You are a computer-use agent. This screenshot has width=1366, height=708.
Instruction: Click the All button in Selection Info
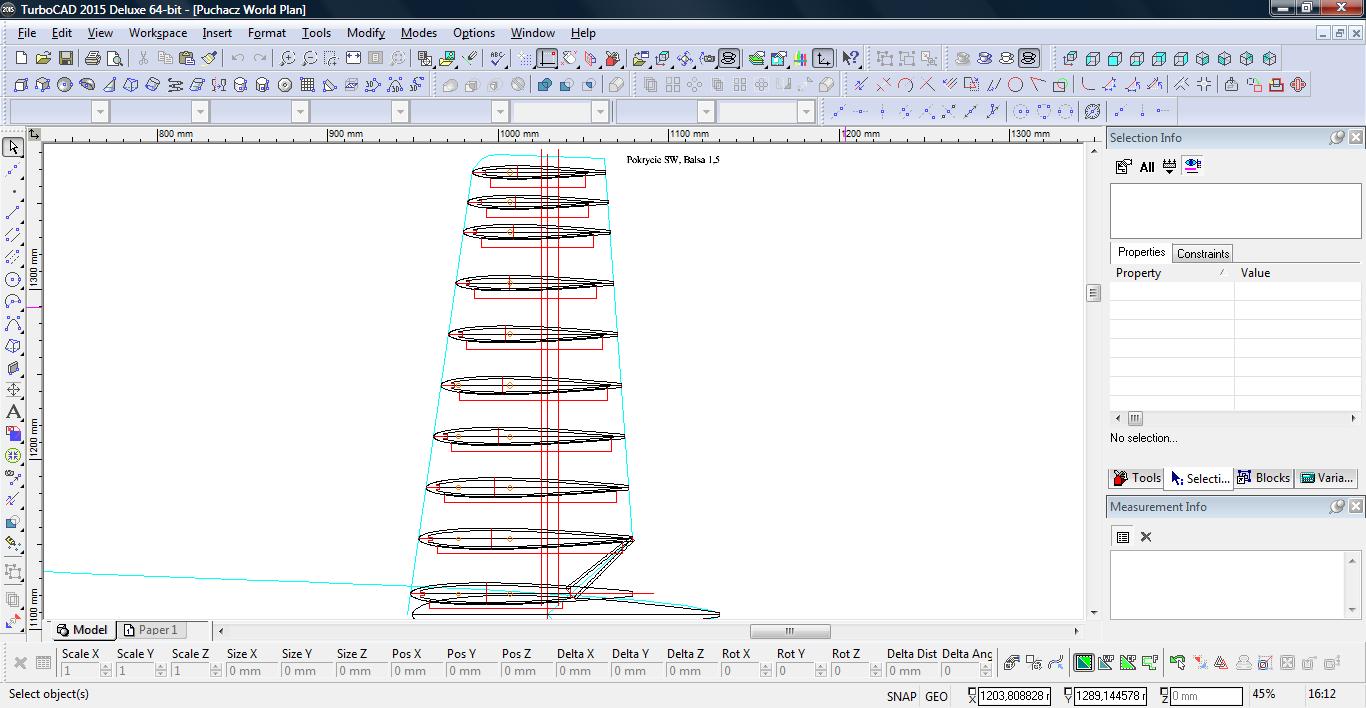(x=1146, y=167)
